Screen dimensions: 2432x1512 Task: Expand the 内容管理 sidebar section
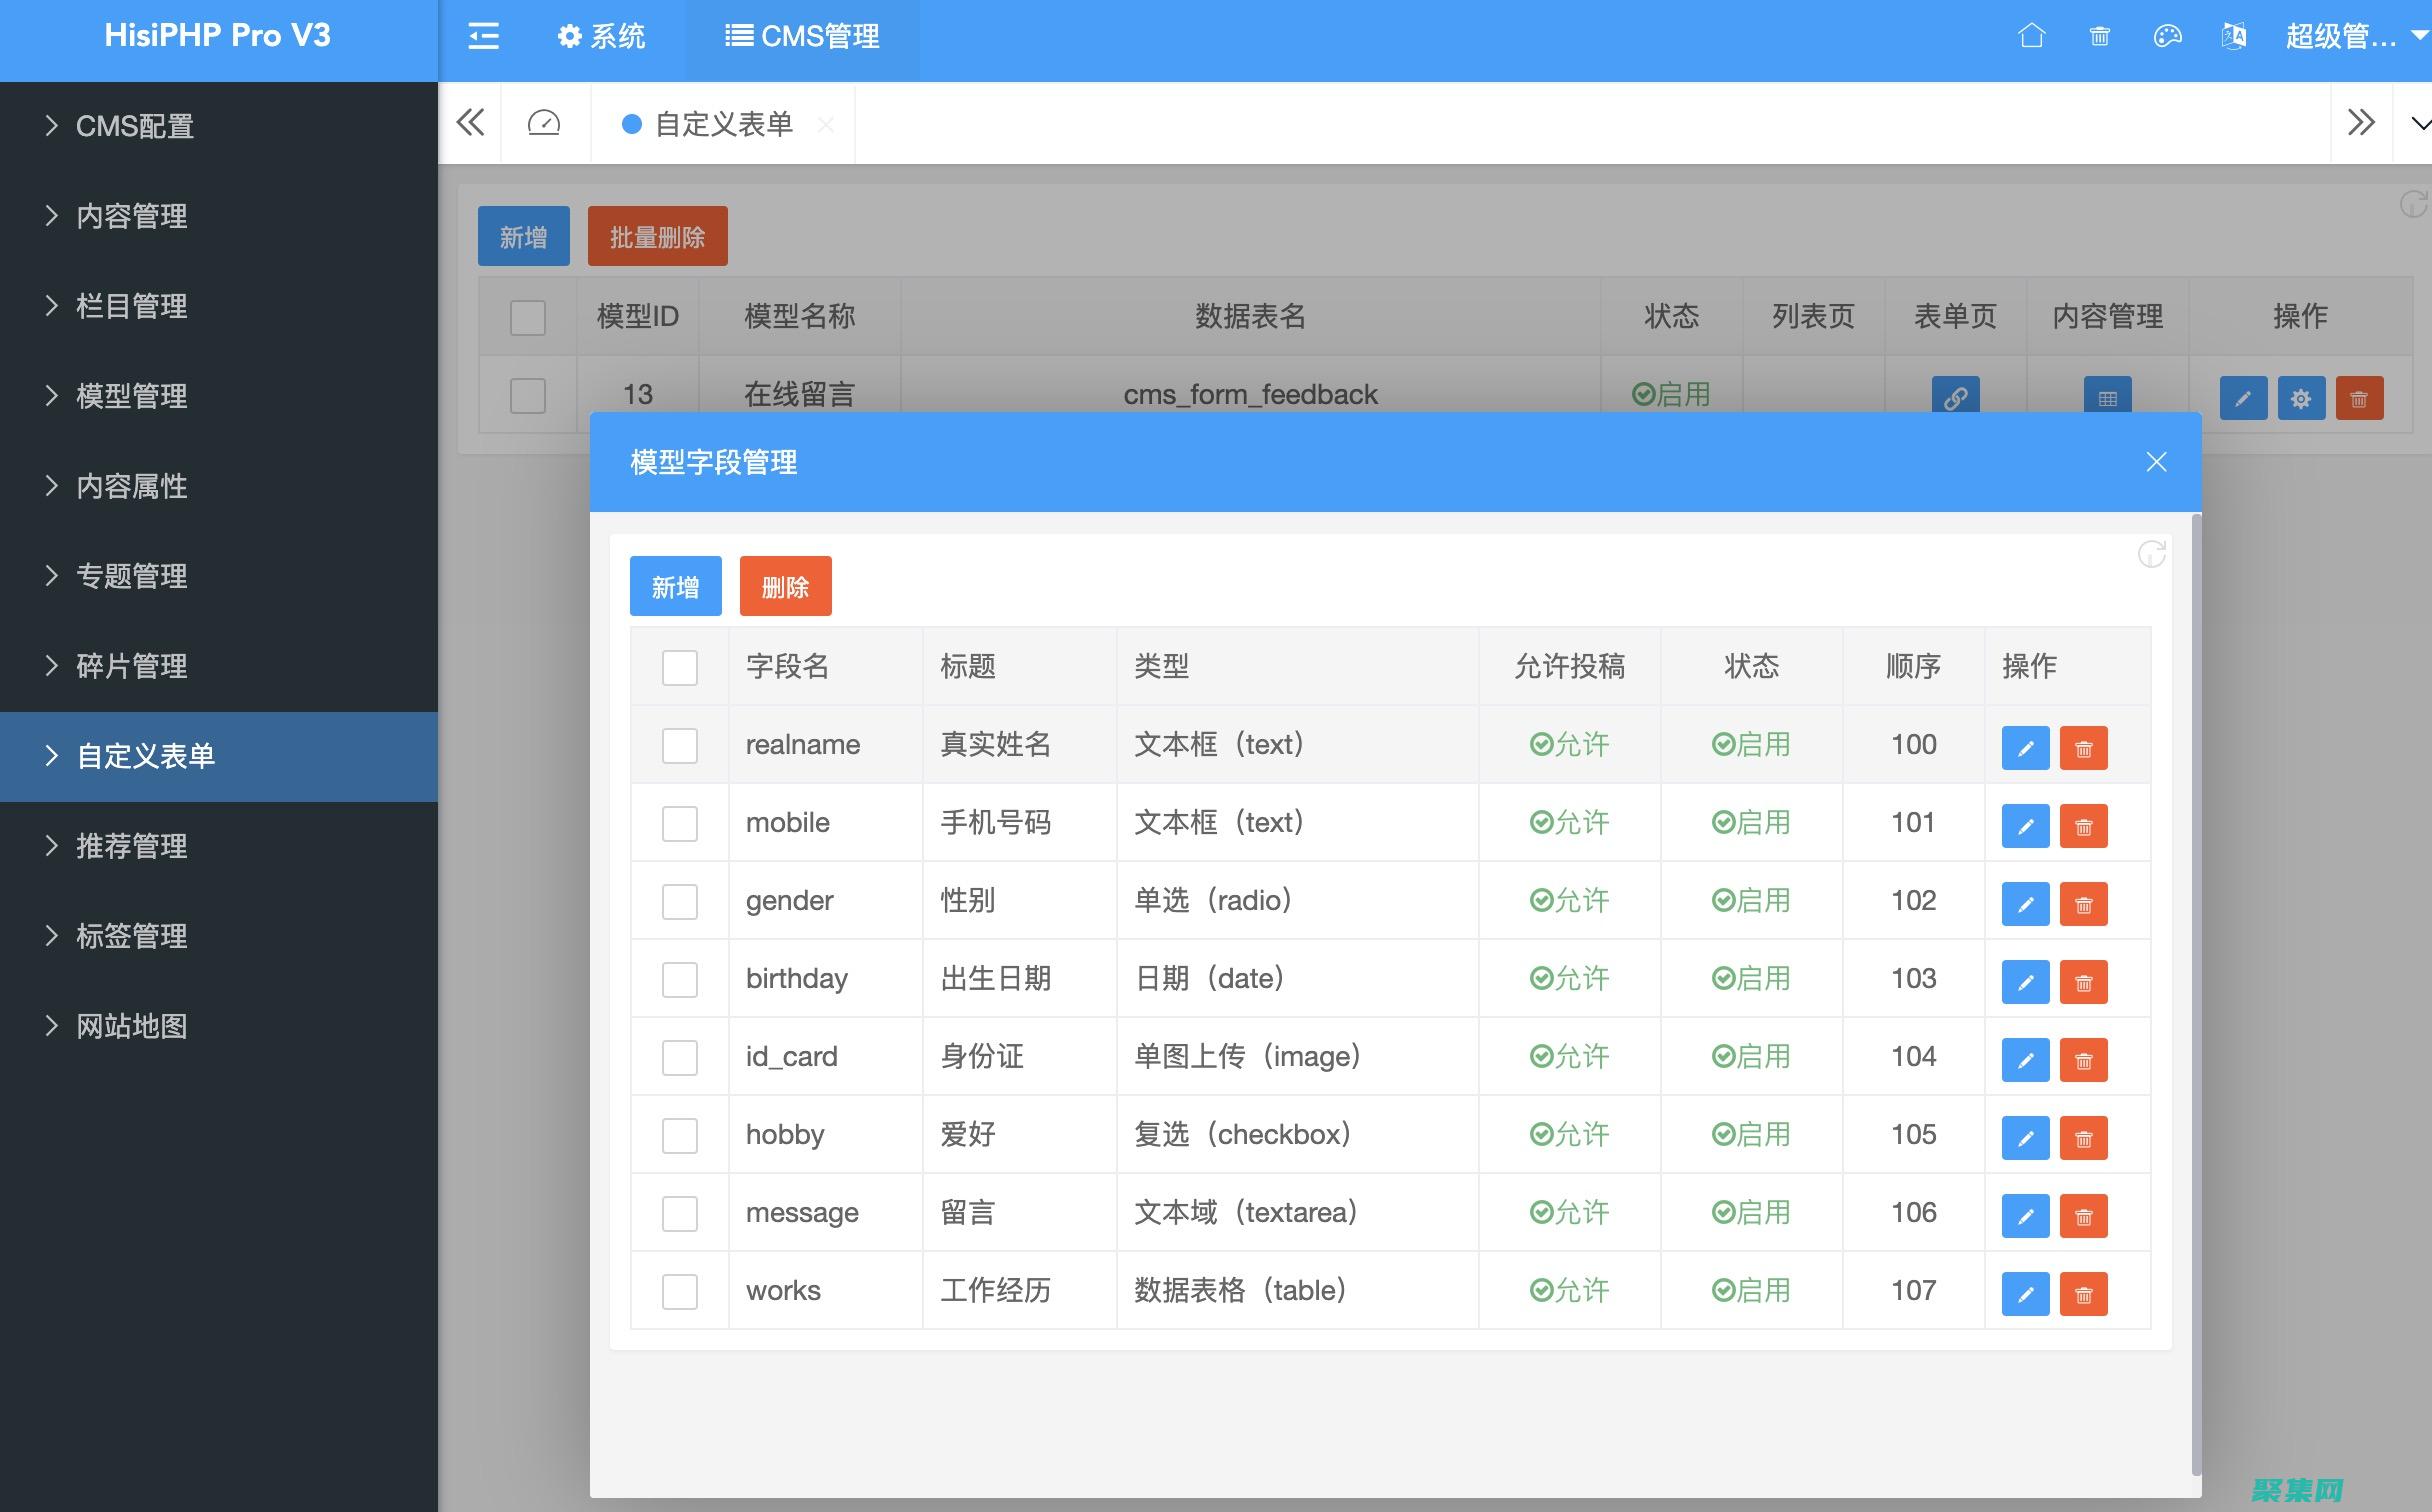tap(130, 216)
